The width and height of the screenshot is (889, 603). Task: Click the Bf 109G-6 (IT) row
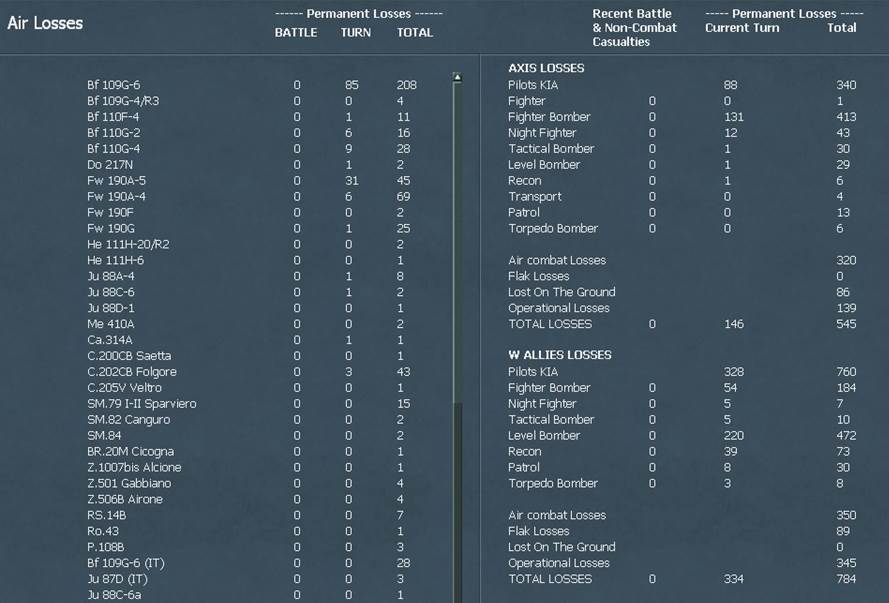click(x=252, y=563)
